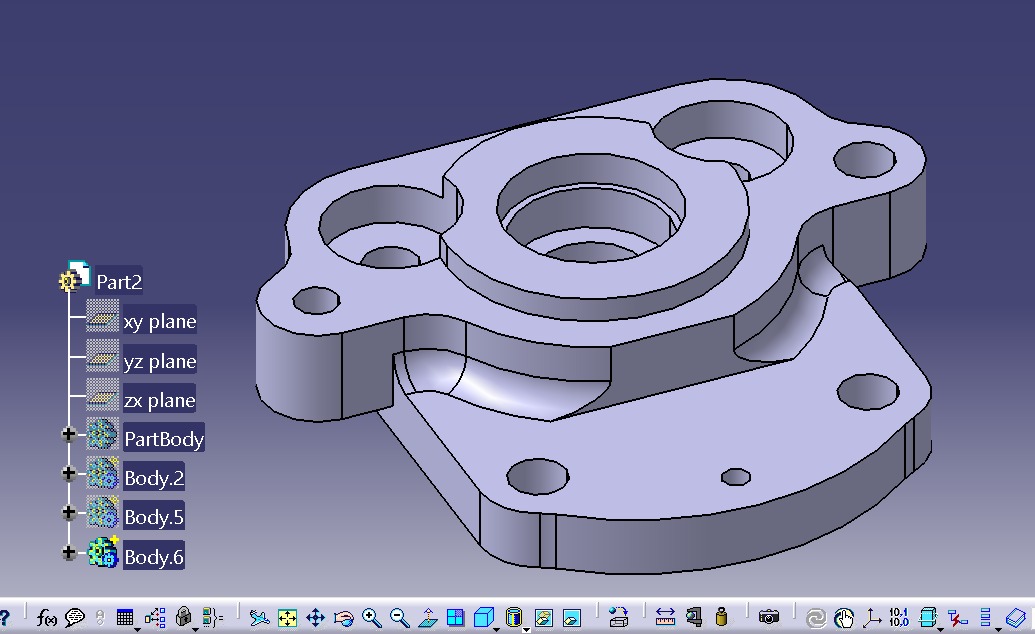Click the Body.5 label in tree
This screenshot has height=634, width=1035.
[x=153, y=517]
